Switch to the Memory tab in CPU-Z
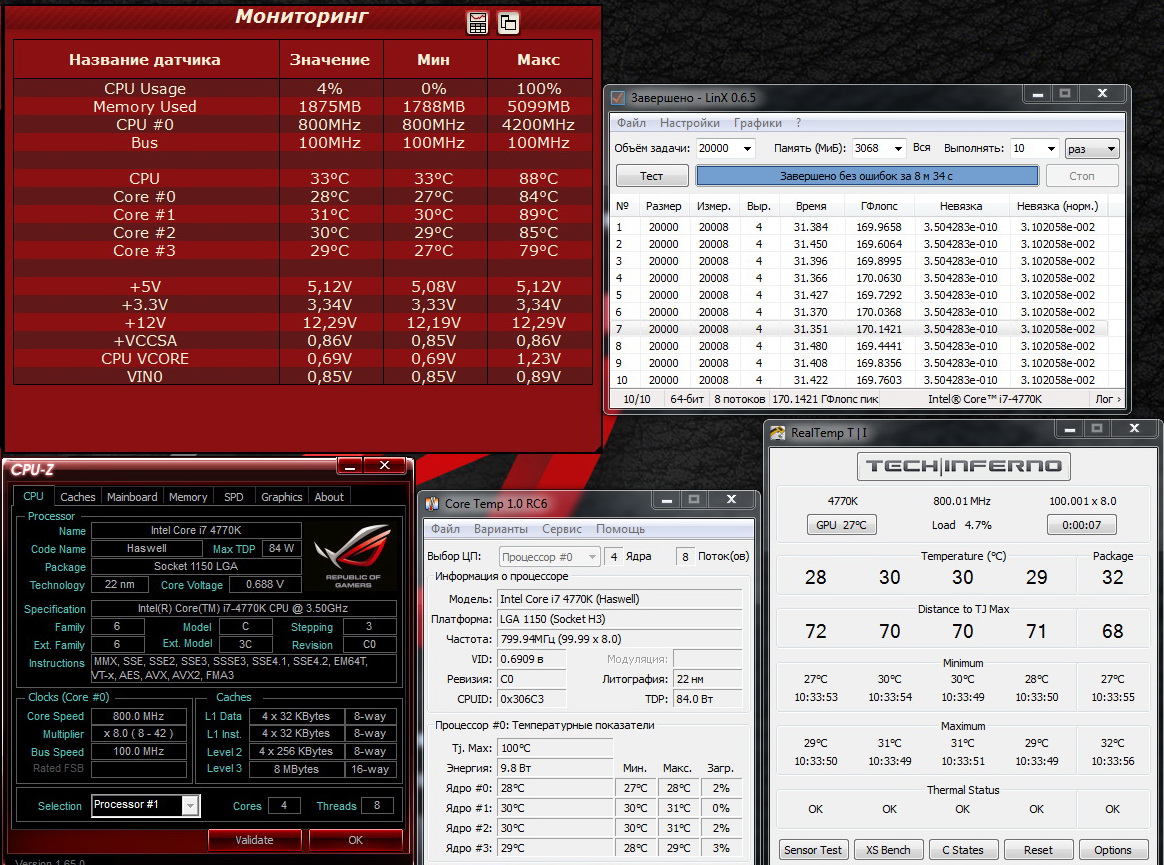 pos(188,497)
